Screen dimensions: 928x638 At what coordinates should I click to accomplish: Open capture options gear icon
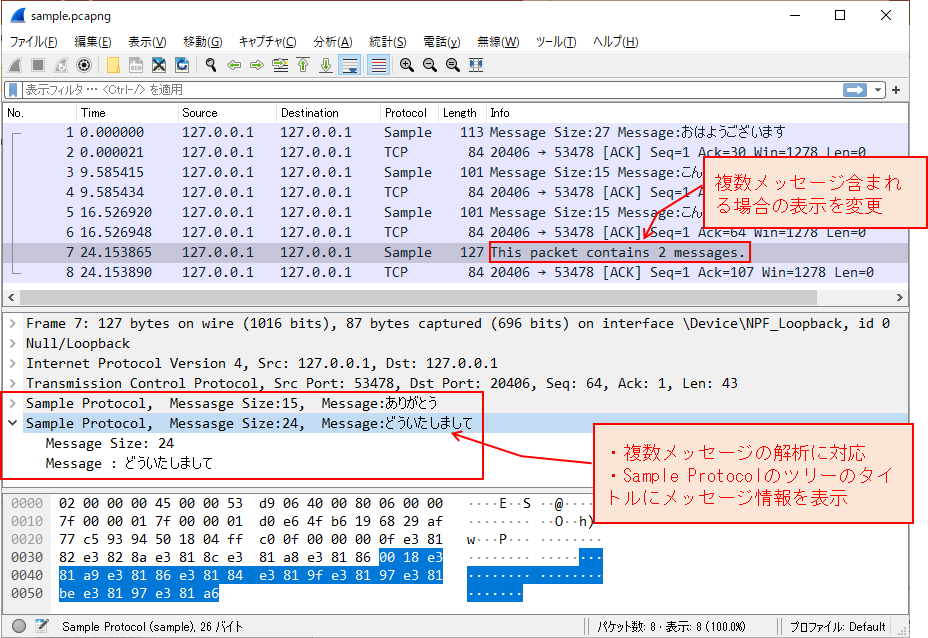coord(84,65)
